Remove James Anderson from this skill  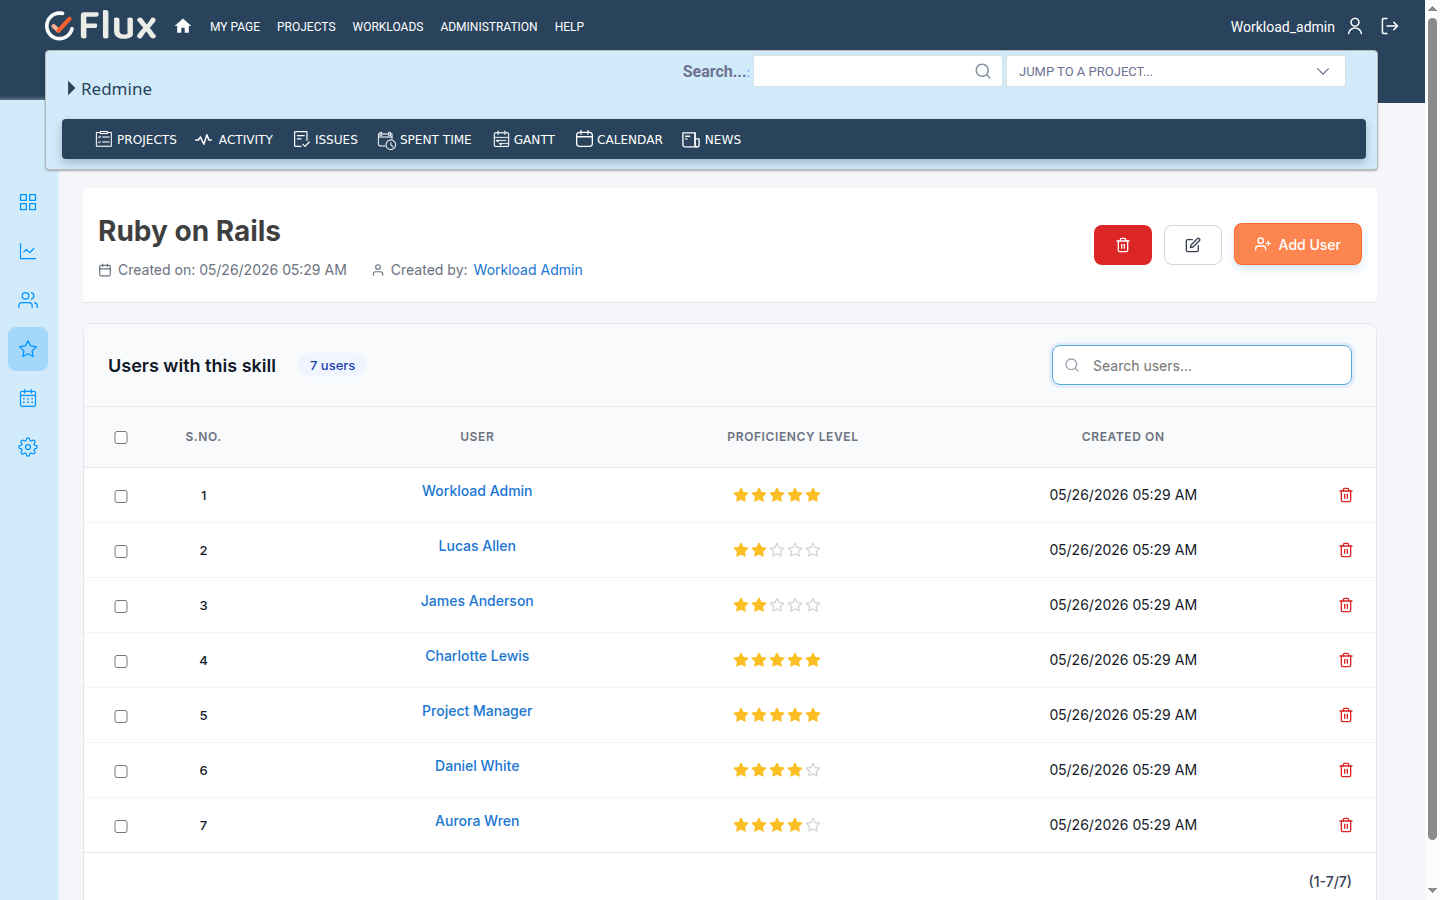pyautogui.click(x=1346, y=605)
